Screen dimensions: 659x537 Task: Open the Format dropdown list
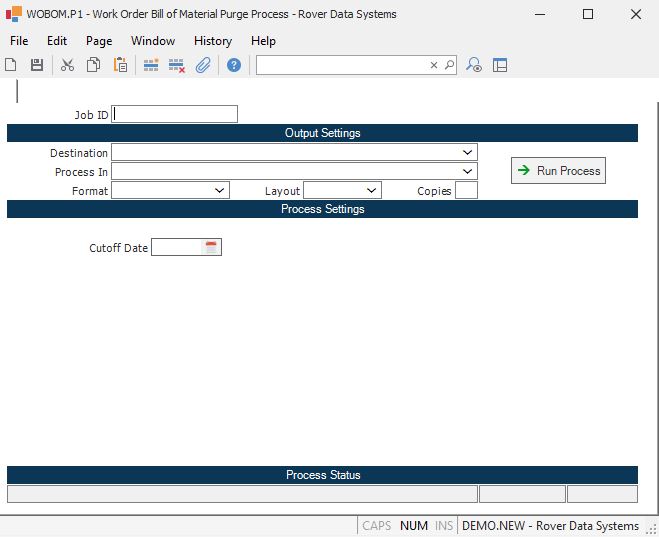[220, 190]
